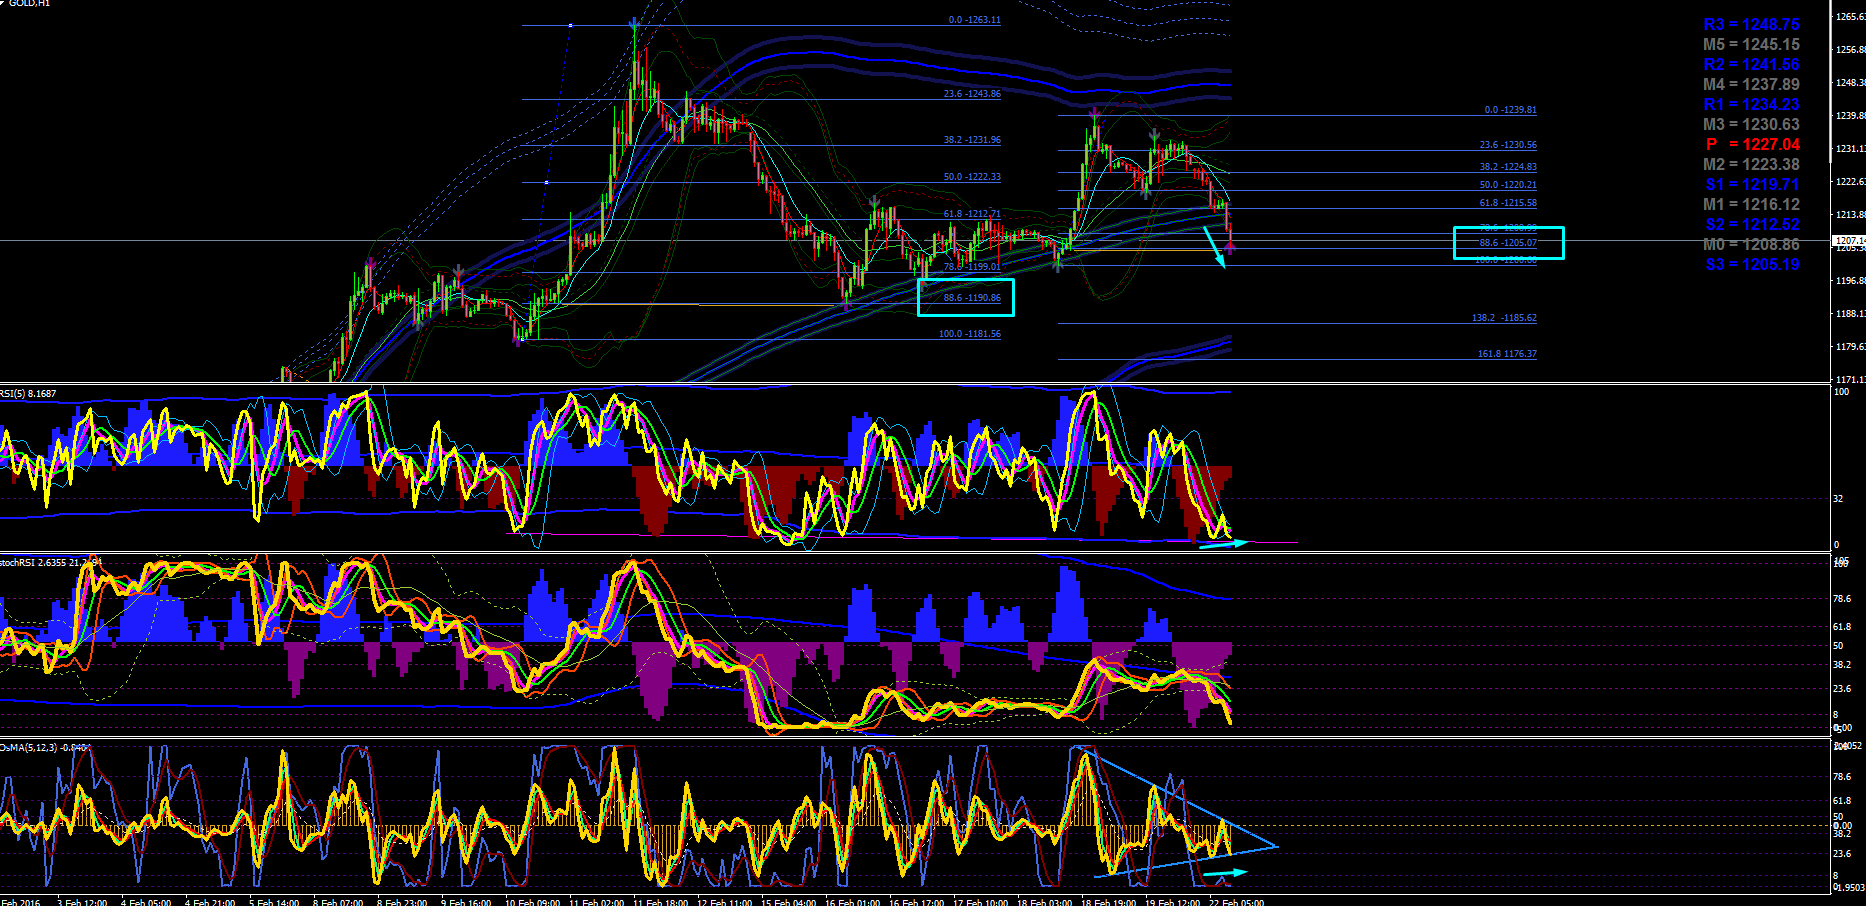The height and width of the screenshot is (906, 1866).
Task: Select the cyan arrow in OsMA panel
Action: point(1225,874)
